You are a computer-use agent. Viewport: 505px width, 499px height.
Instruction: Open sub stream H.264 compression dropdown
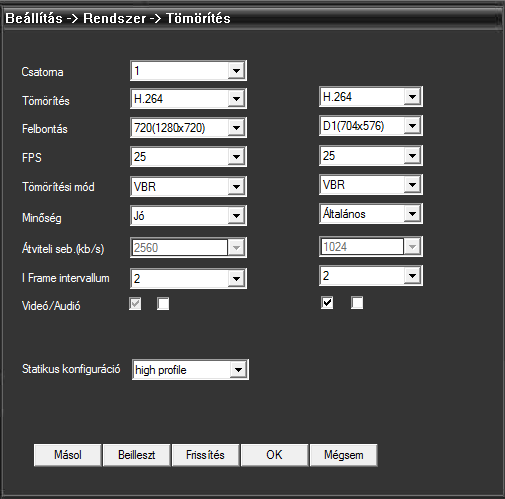[x=371, y=97]
